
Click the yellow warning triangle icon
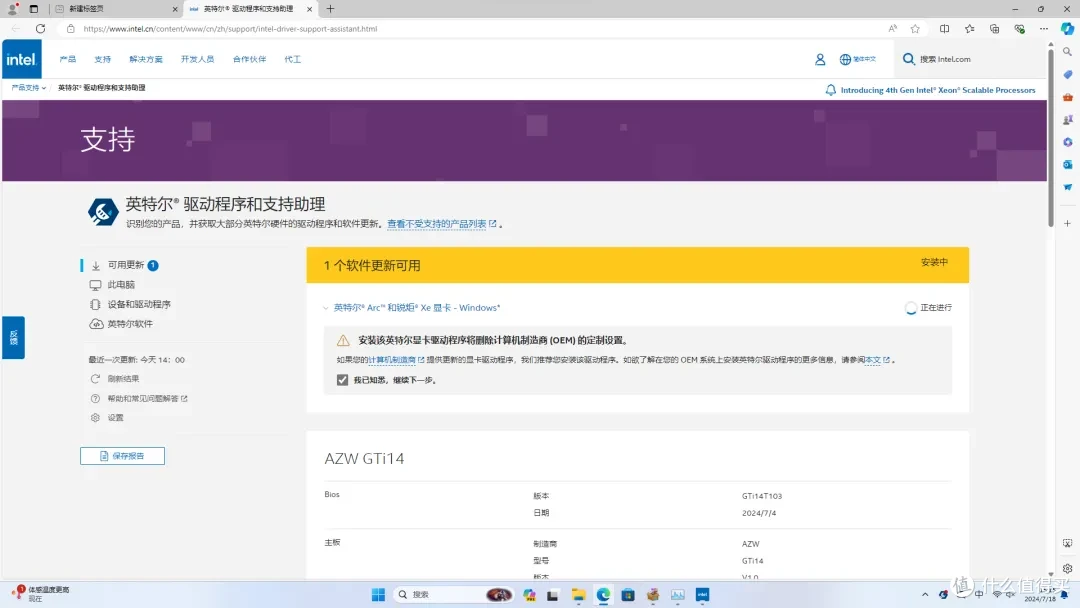[x=343, y=340]
